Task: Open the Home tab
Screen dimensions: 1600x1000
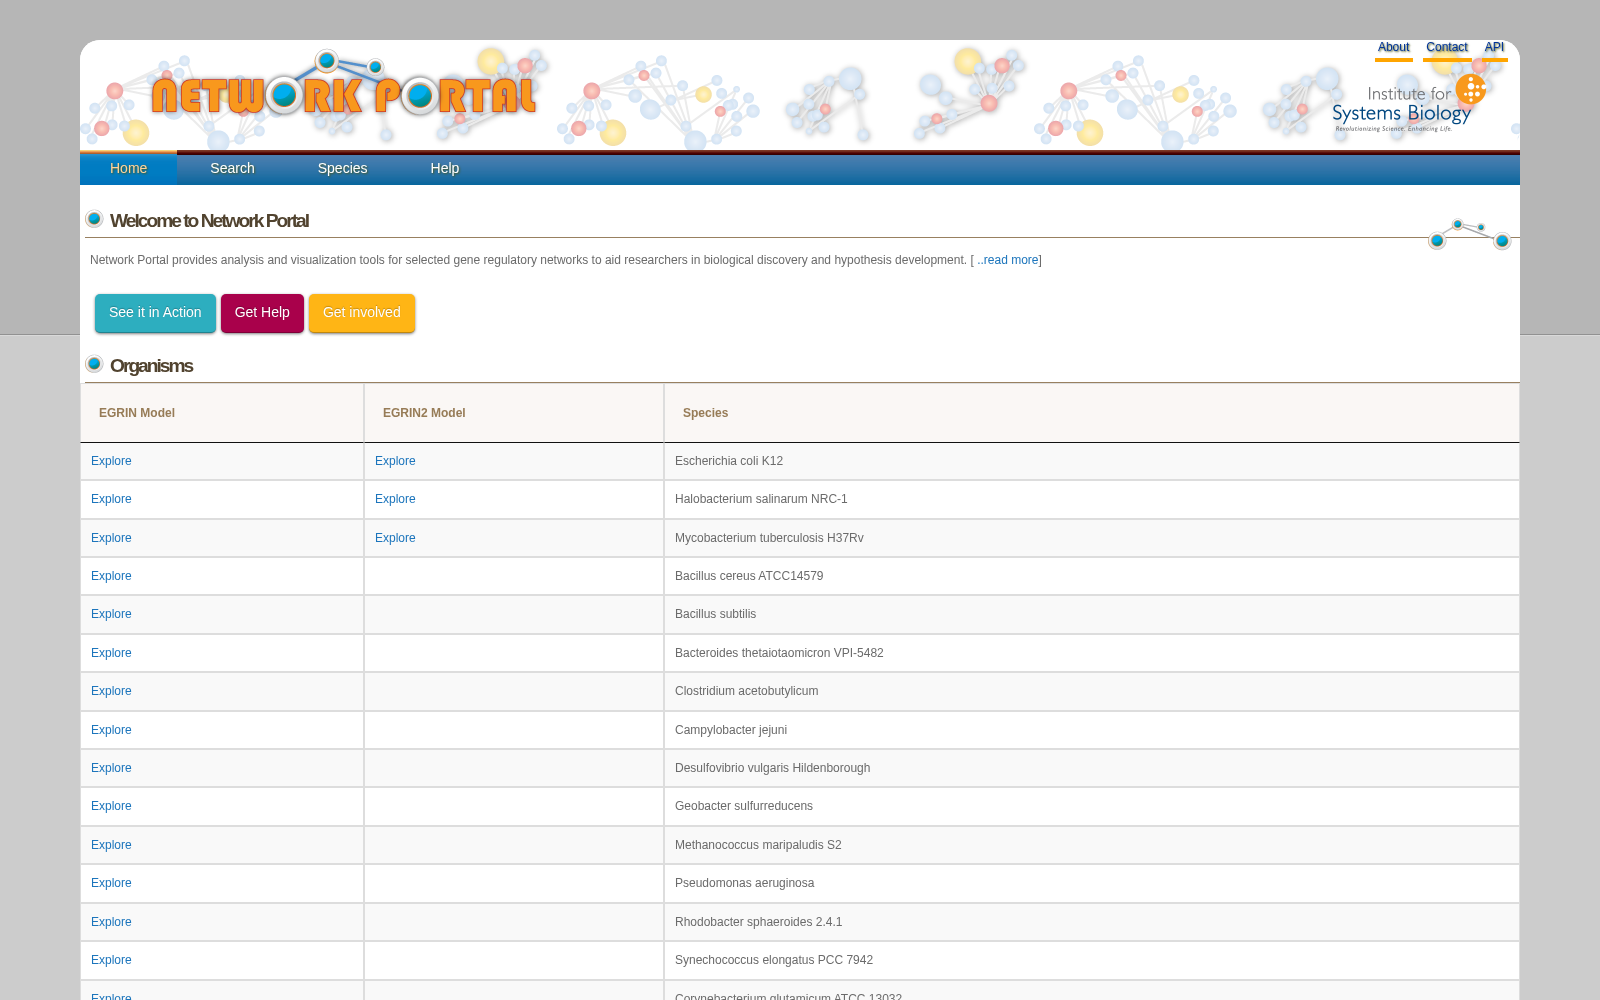Action: [x=128, y=168]
